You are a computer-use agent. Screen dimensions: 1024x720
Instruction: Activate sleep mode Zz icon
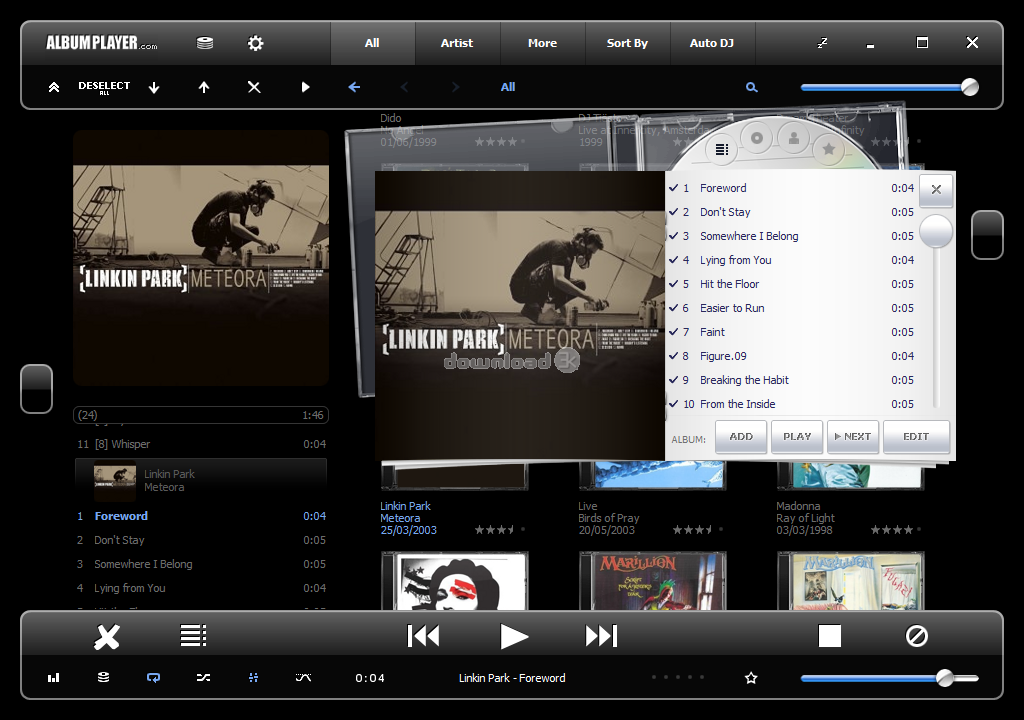[822, 43]
